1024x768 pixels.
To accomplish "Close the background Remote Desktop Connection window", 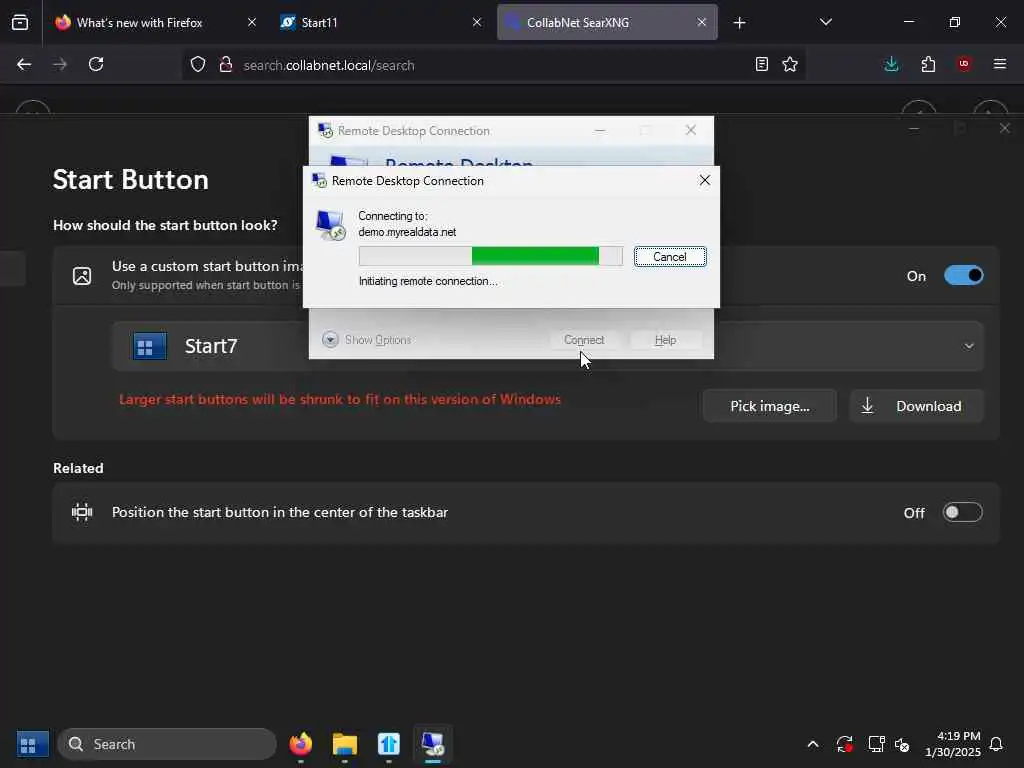I will pos(690,131).
